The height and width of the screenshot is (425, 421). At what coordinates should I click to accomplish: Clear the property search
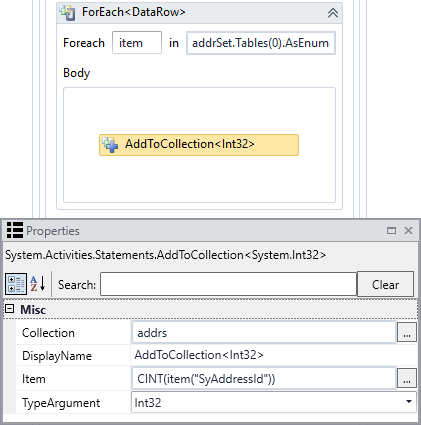pos(385,284)
